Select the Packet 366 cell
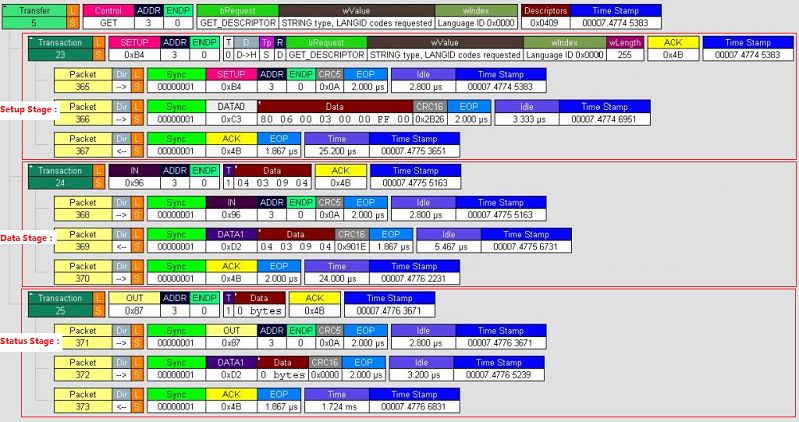 81,112
